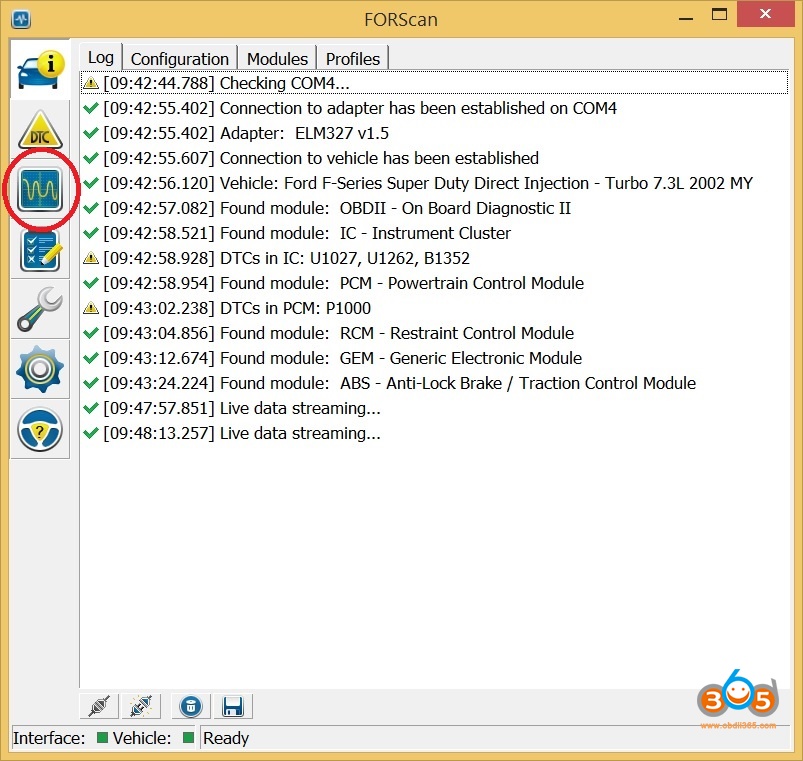The height and width of the screenshot is (761, 803).
Task: Open the gear settings section
Action: (x=40, y=369)
